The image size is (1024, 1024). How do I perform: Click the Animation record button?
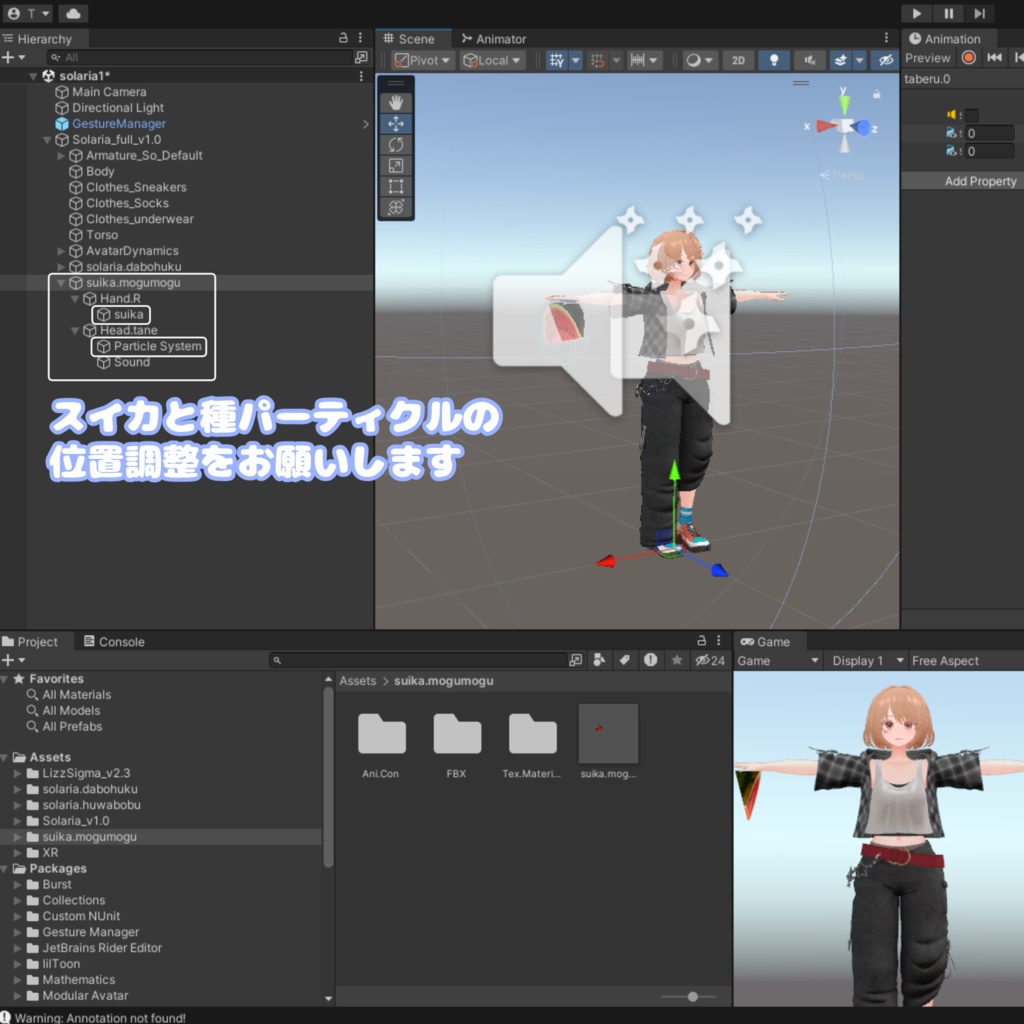(967, 58)
